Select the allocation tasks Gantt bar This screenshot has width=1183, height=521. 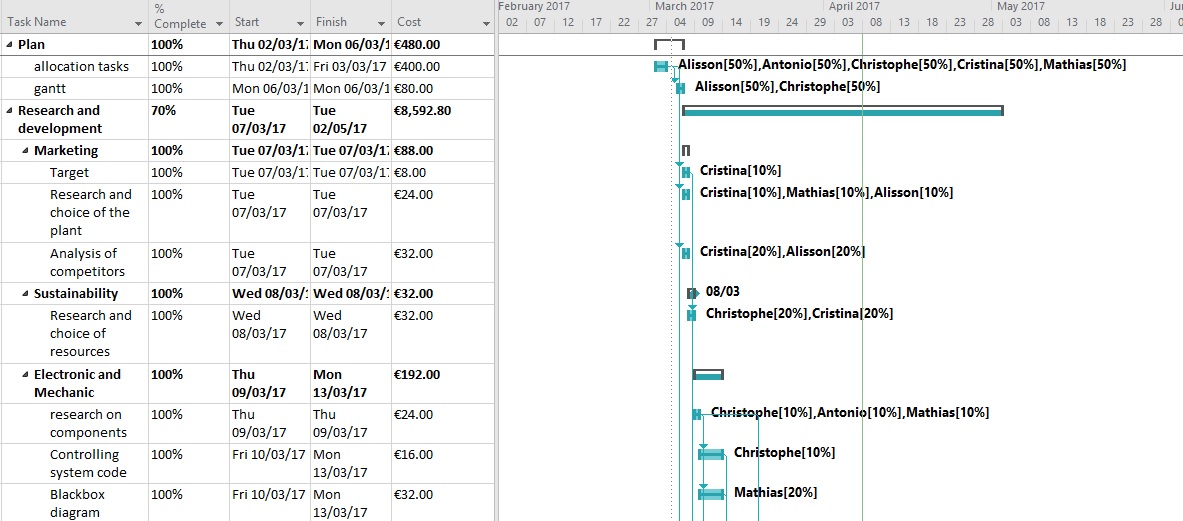point(660,66)
